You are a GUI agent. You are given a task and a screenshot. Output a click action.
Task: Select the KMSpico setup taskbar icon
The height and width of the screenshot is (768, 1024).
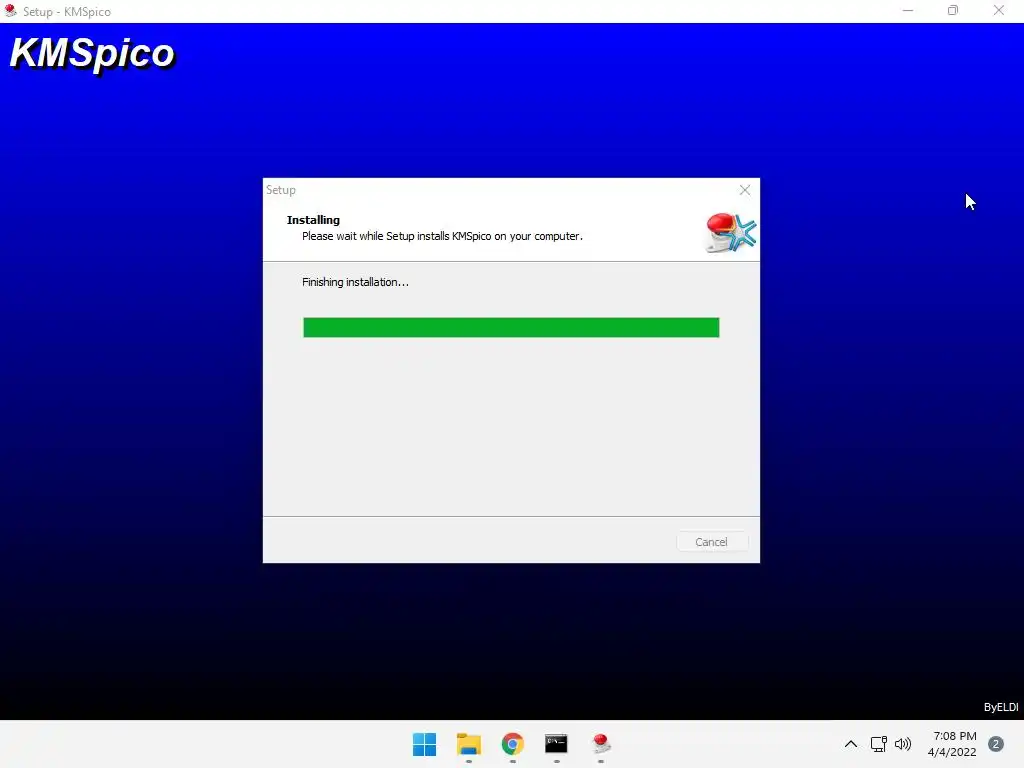coord(601,744)
